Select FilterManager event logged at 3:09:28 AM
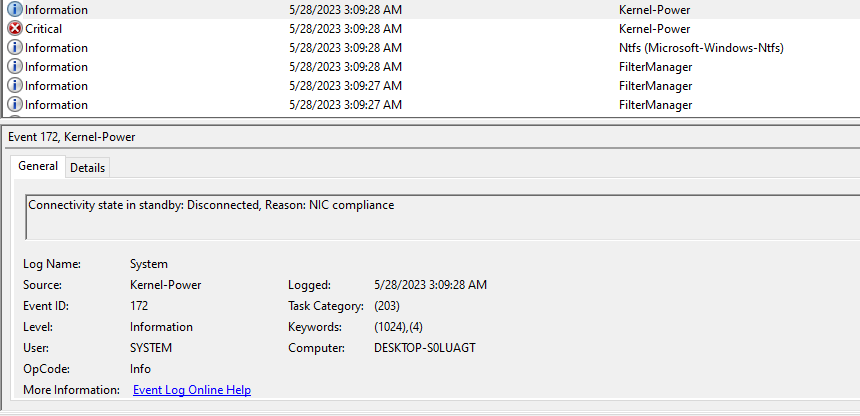The width and height of the screenshot is (860, 416). [430, 66]
